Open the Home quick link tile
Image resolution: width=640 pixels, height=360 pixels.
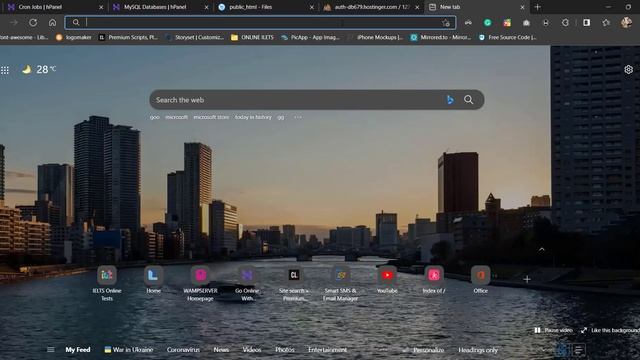click(153, 280)
